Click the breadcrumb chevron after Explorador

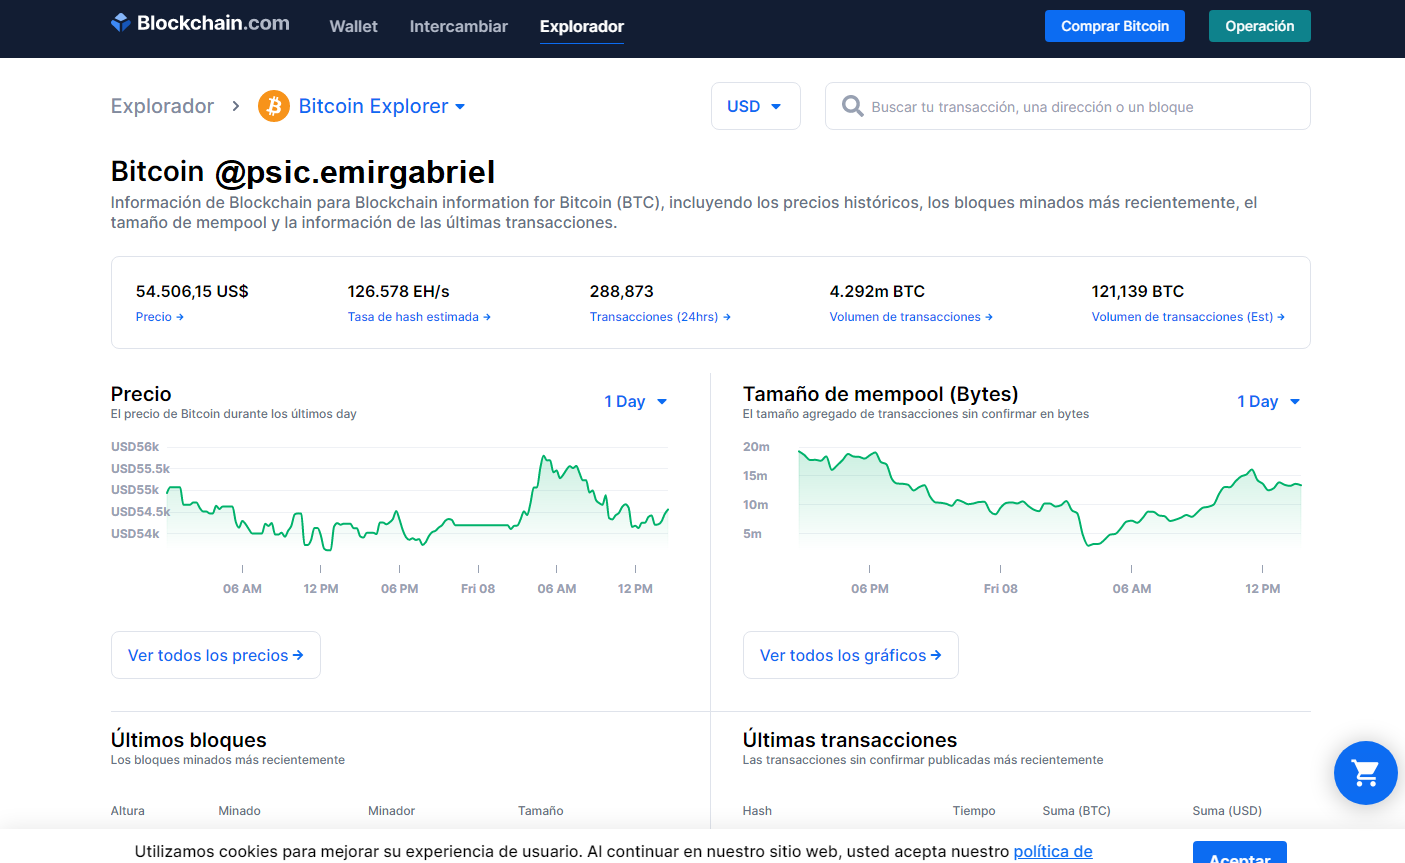click(x=236, y=106)
